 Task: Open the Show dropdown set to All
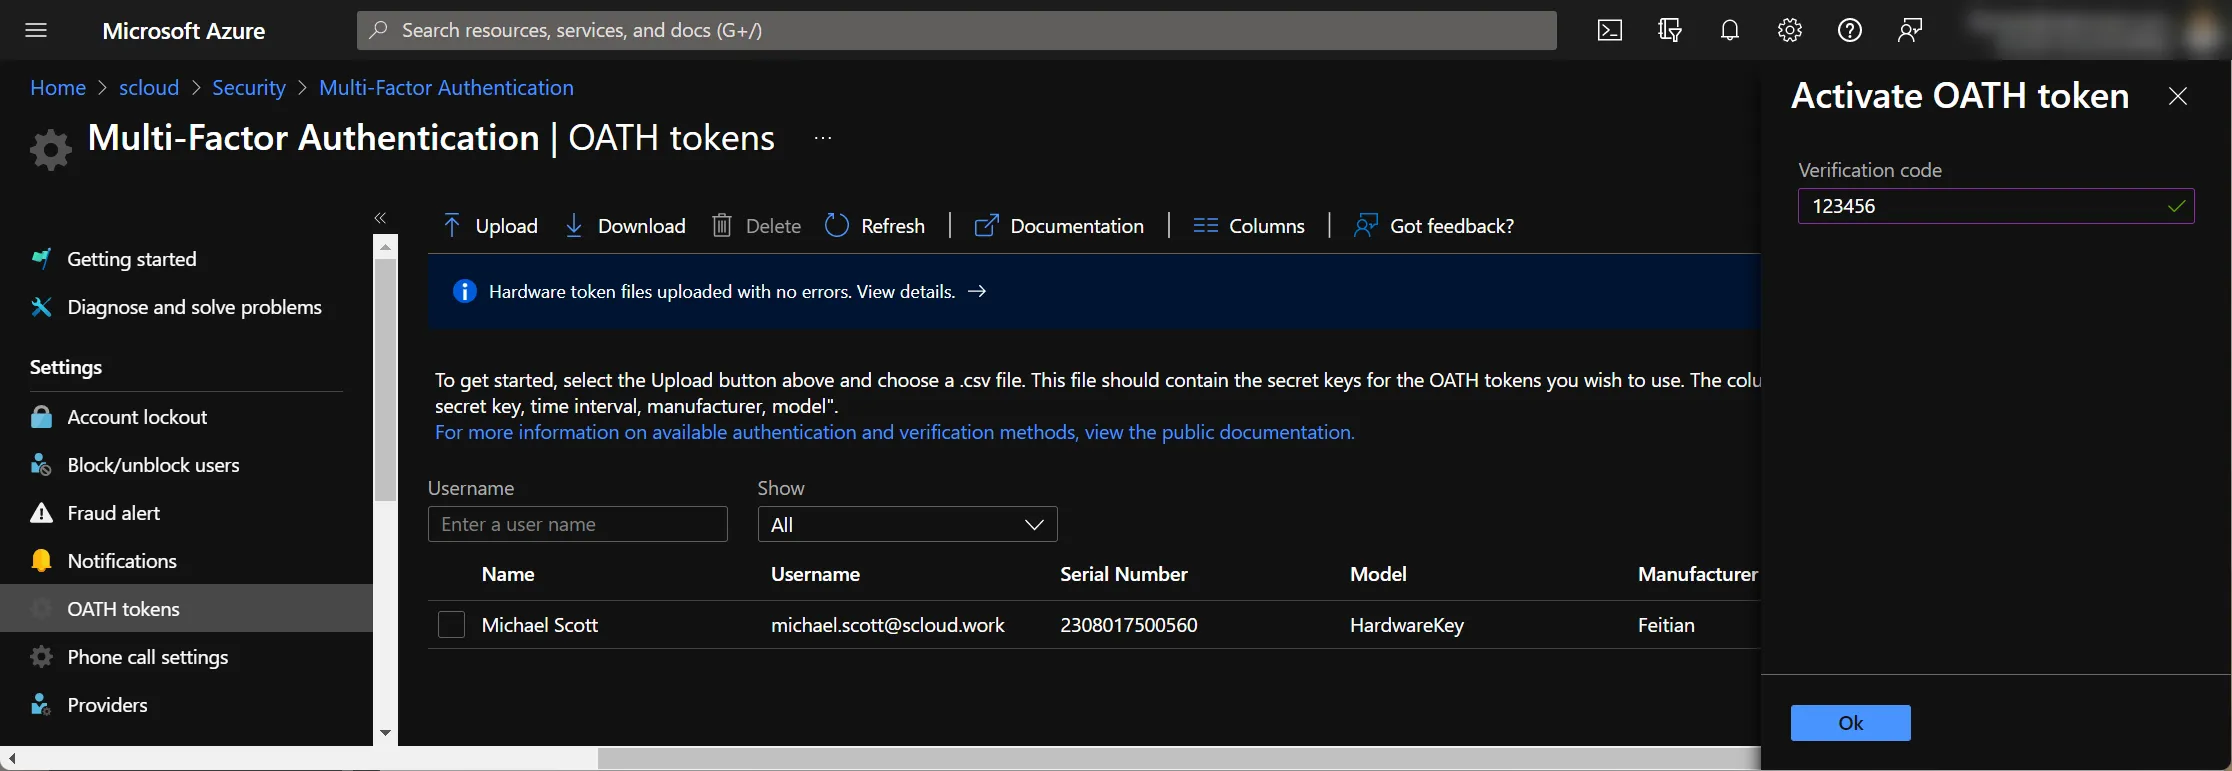(x=908, y=524)
